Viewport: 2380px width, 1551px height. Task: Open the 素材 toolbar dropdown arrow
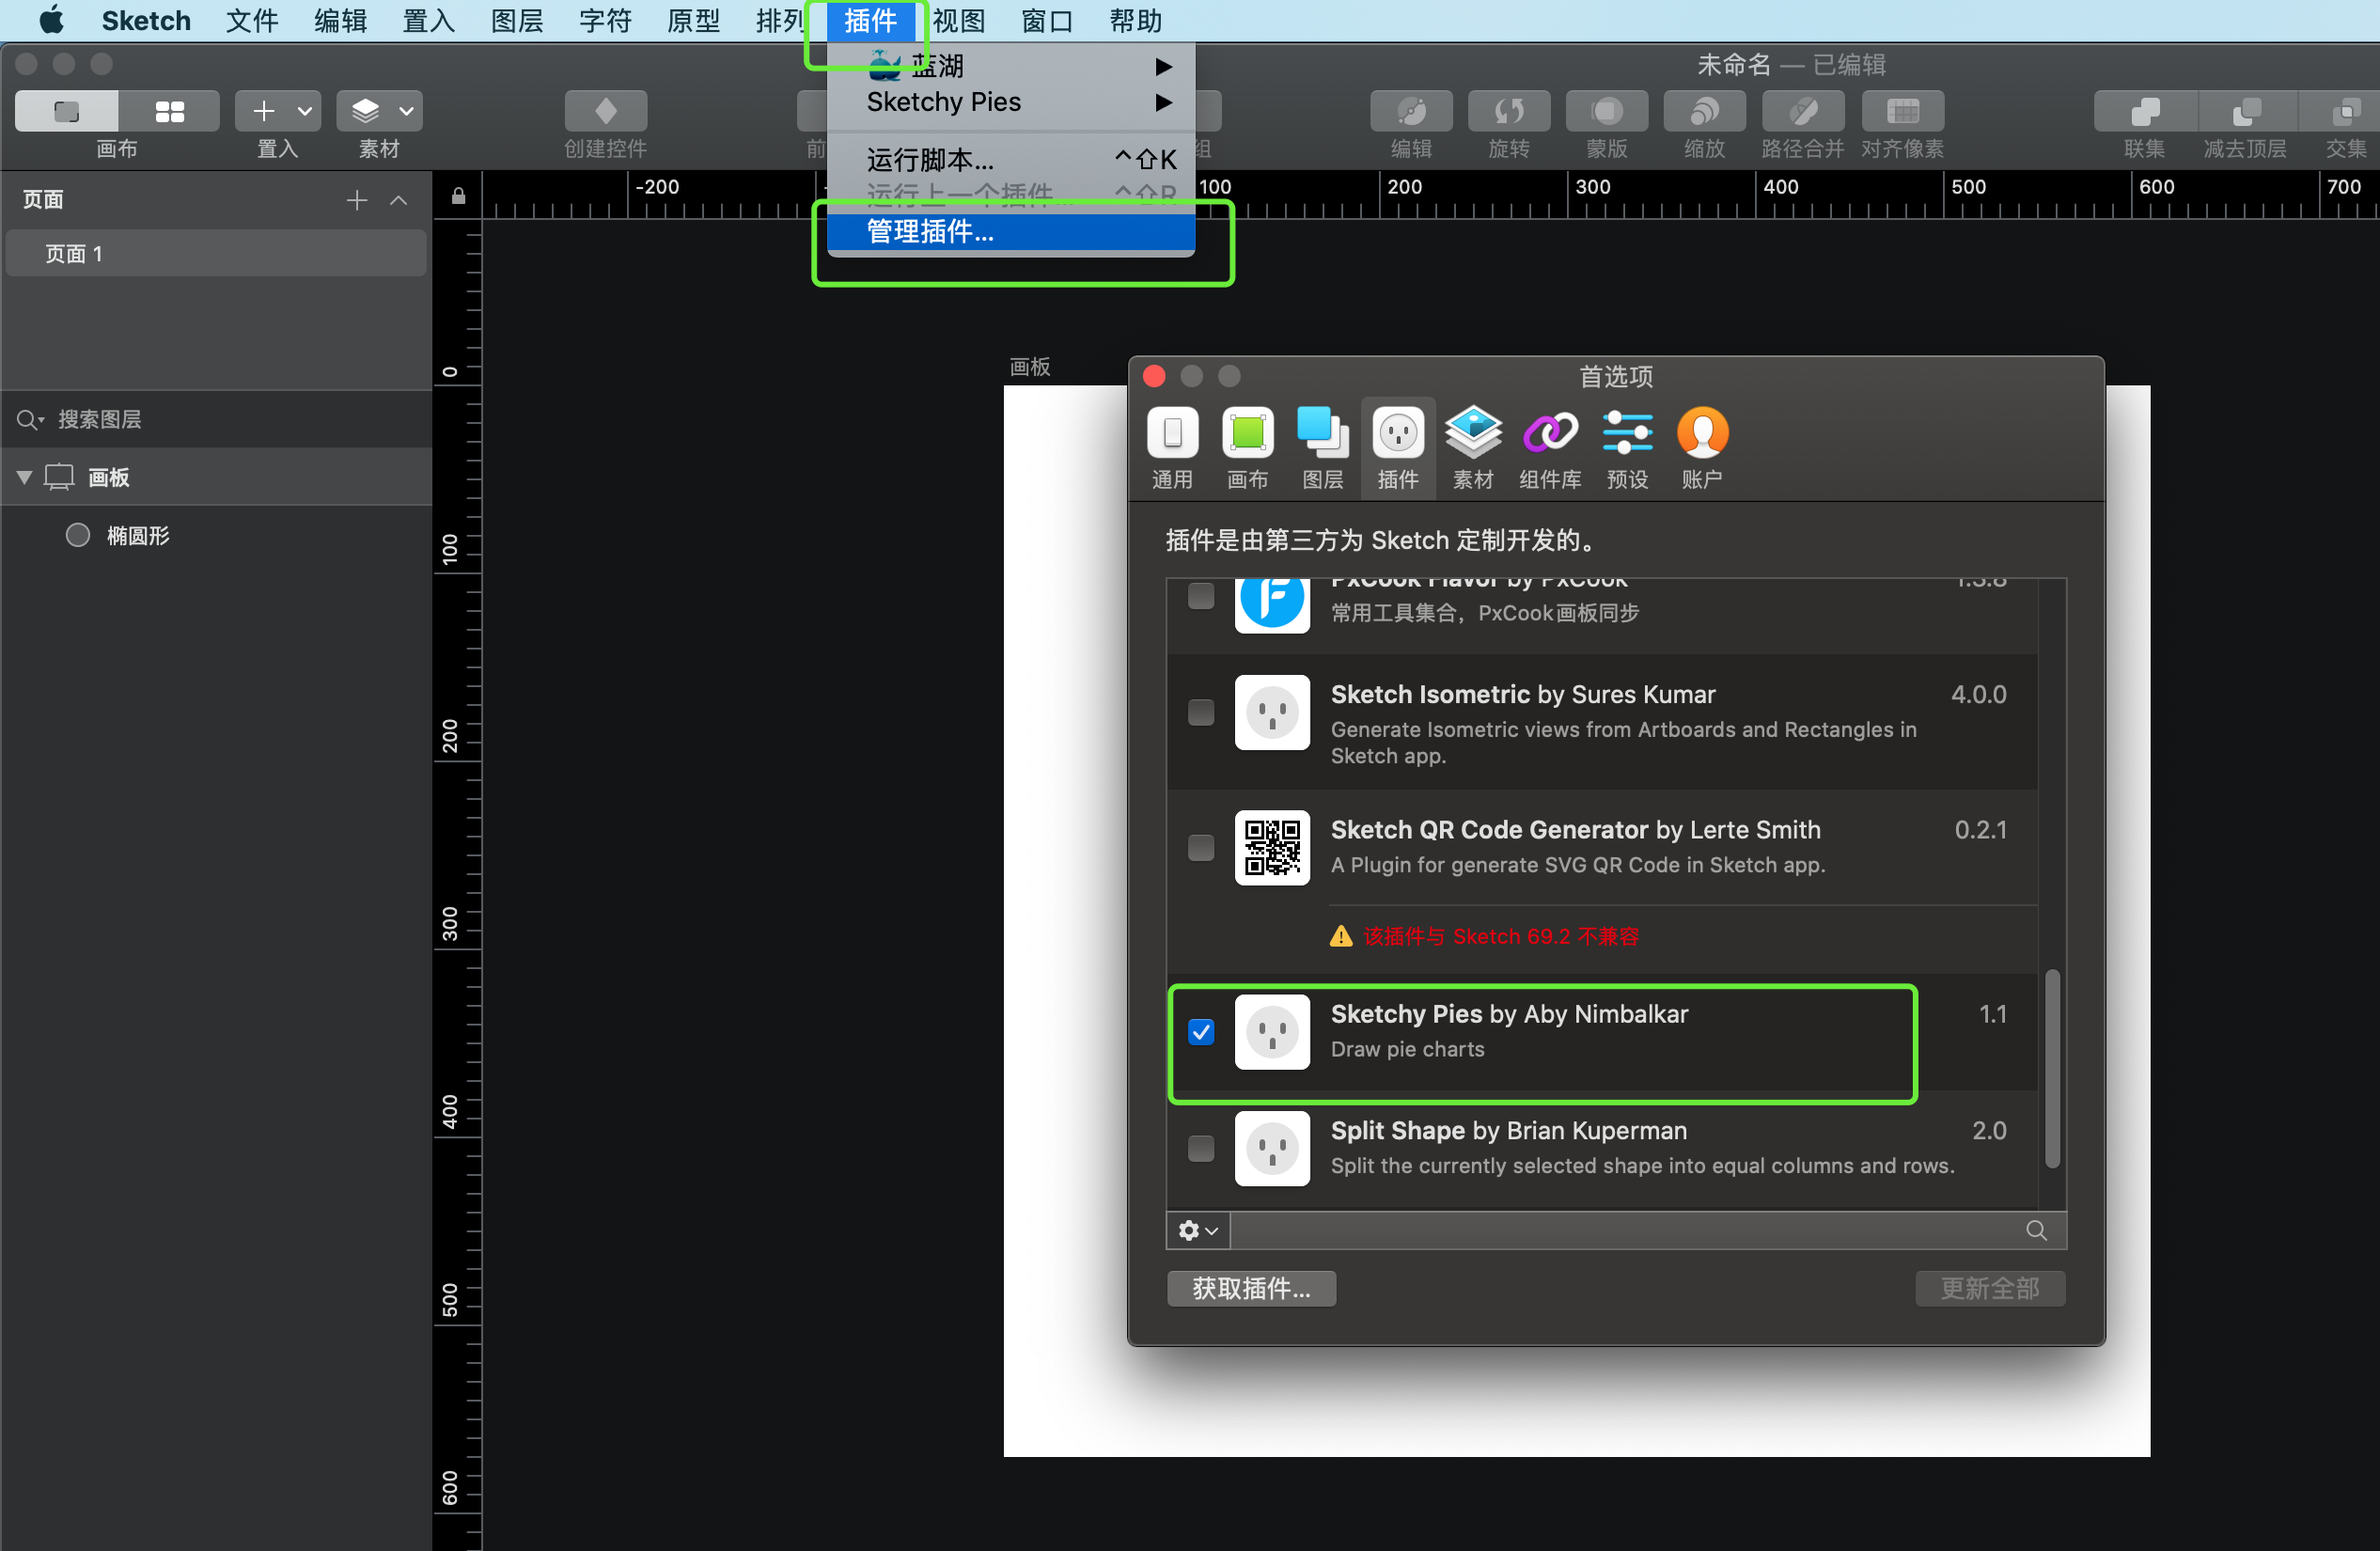point(406,110)
